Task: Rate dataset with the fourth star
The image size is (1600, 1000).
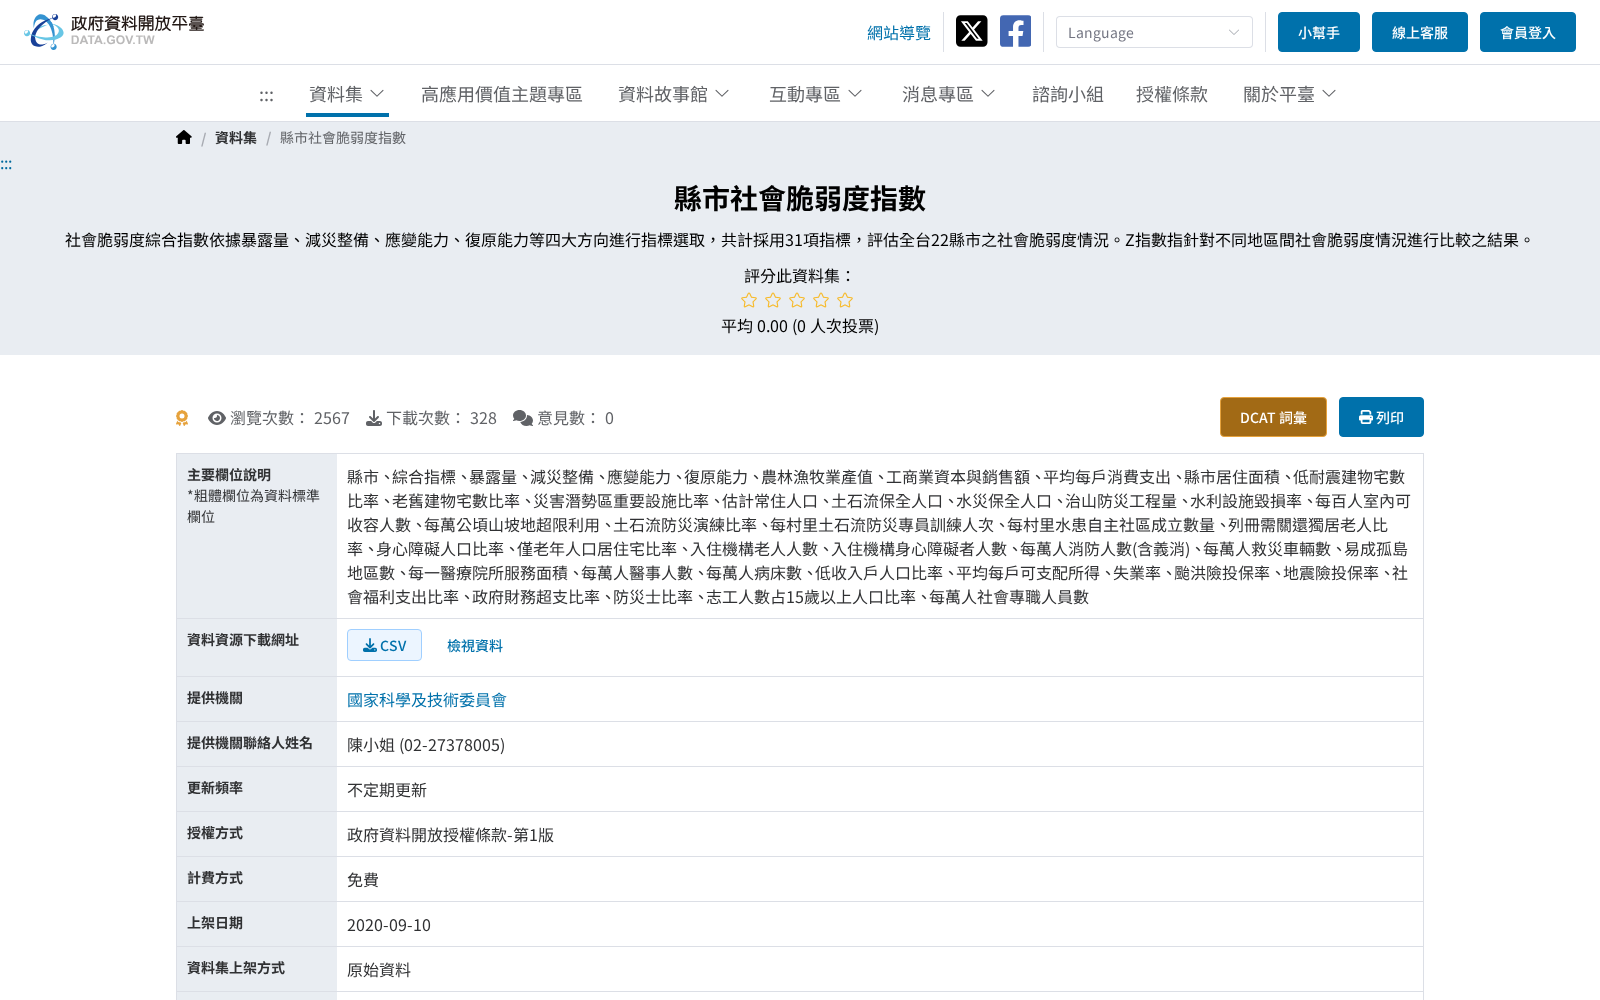Action: pyautogui.click(x=821, y=300)
